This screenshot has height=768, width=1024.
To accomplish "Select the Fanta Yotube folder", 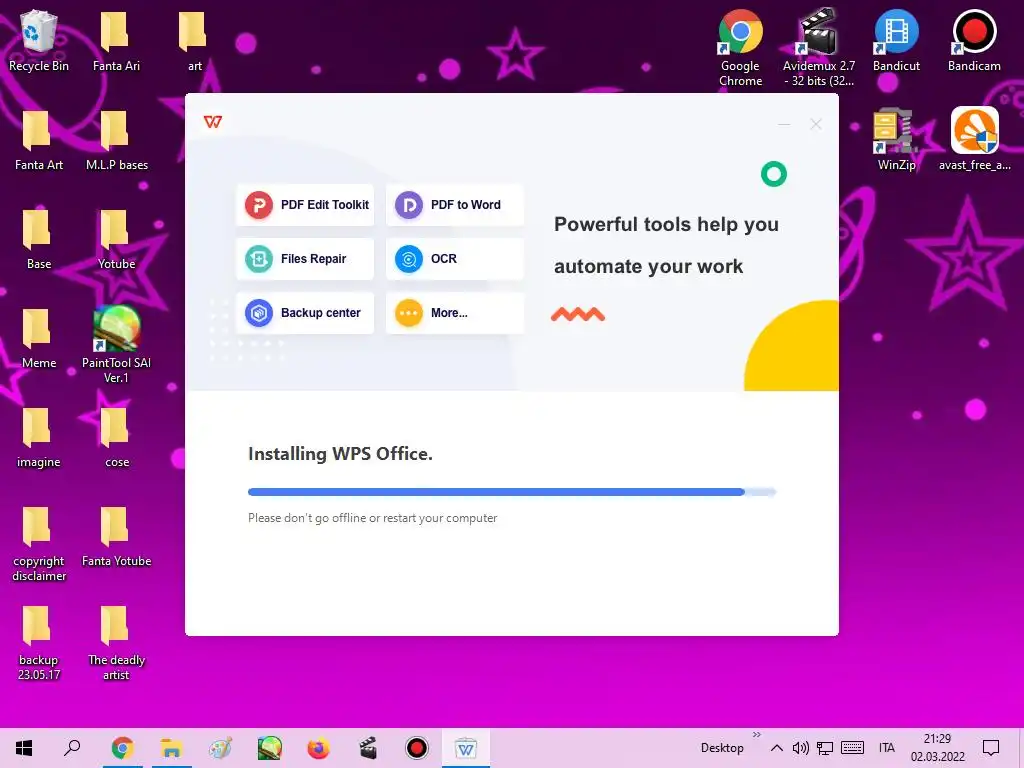I will (x=116, y=537).
